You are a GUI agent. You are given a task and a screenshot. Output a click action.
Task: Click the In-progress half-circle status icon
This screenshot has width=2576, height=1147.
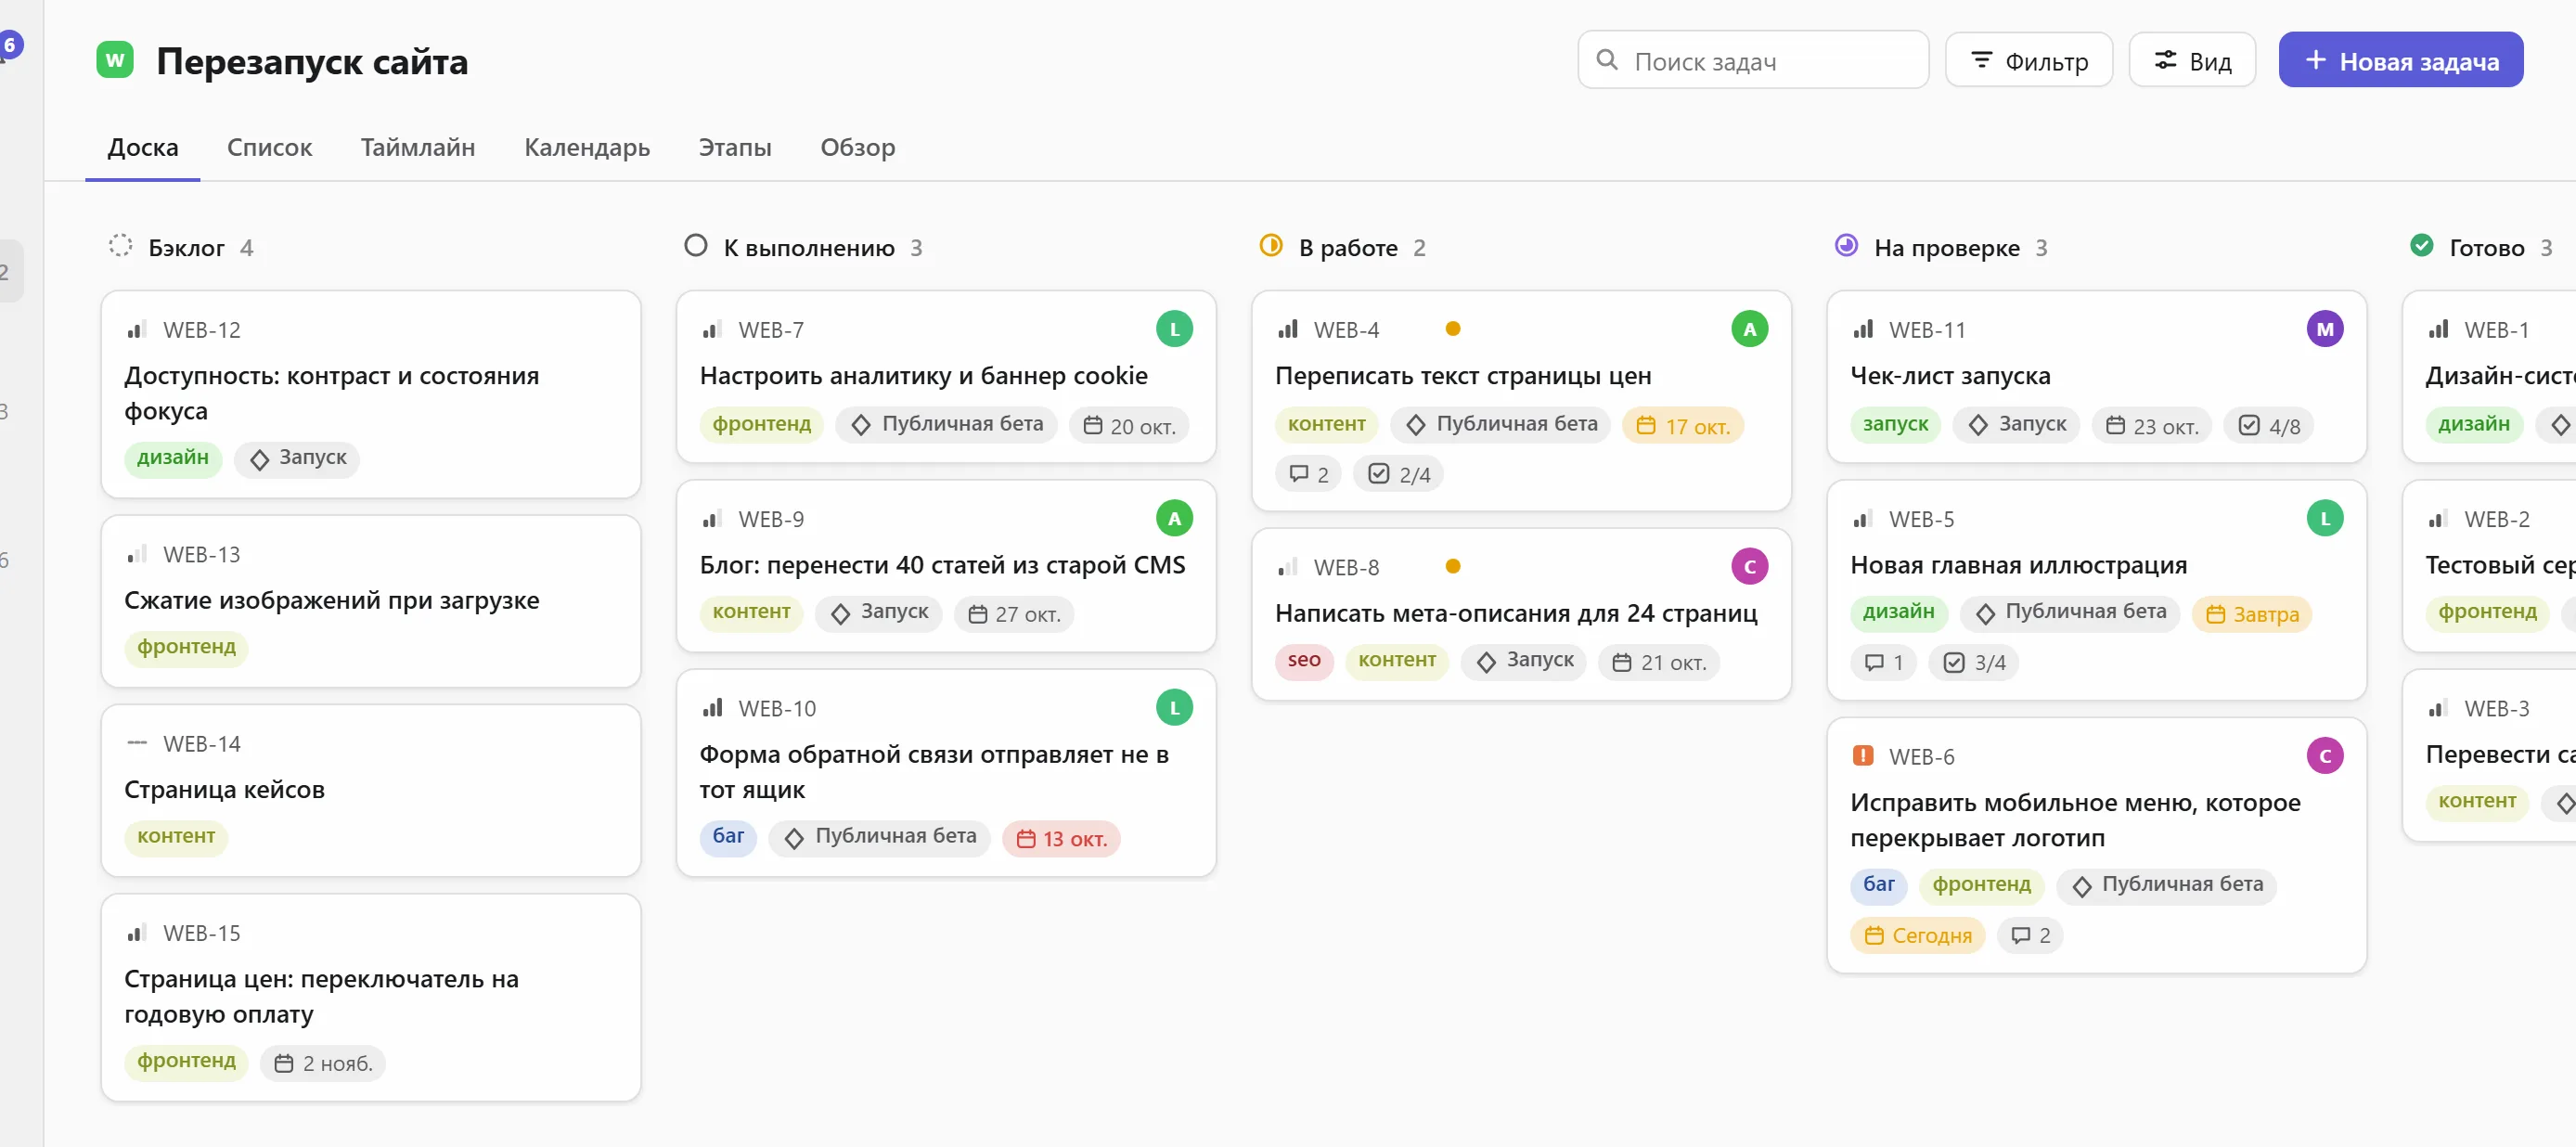point(1270,246)
